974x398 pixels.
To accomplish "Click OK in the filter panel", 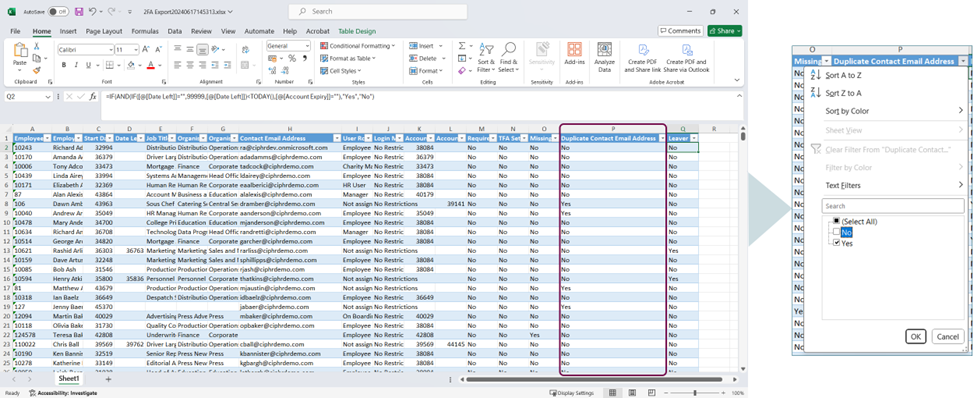I will point(915,337).
